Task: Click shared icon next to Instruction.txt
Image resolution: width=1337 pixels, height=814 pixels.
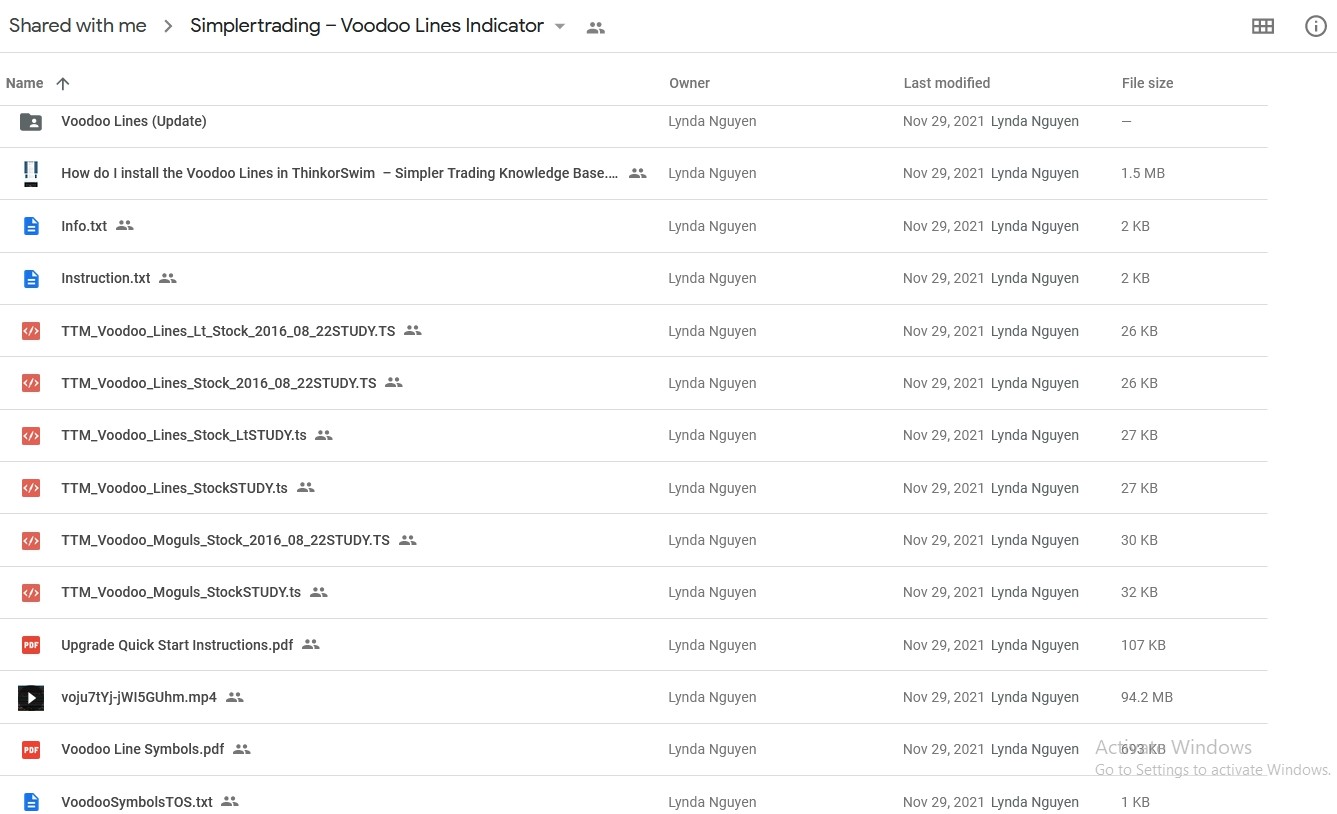Action: tap(168, 278)
